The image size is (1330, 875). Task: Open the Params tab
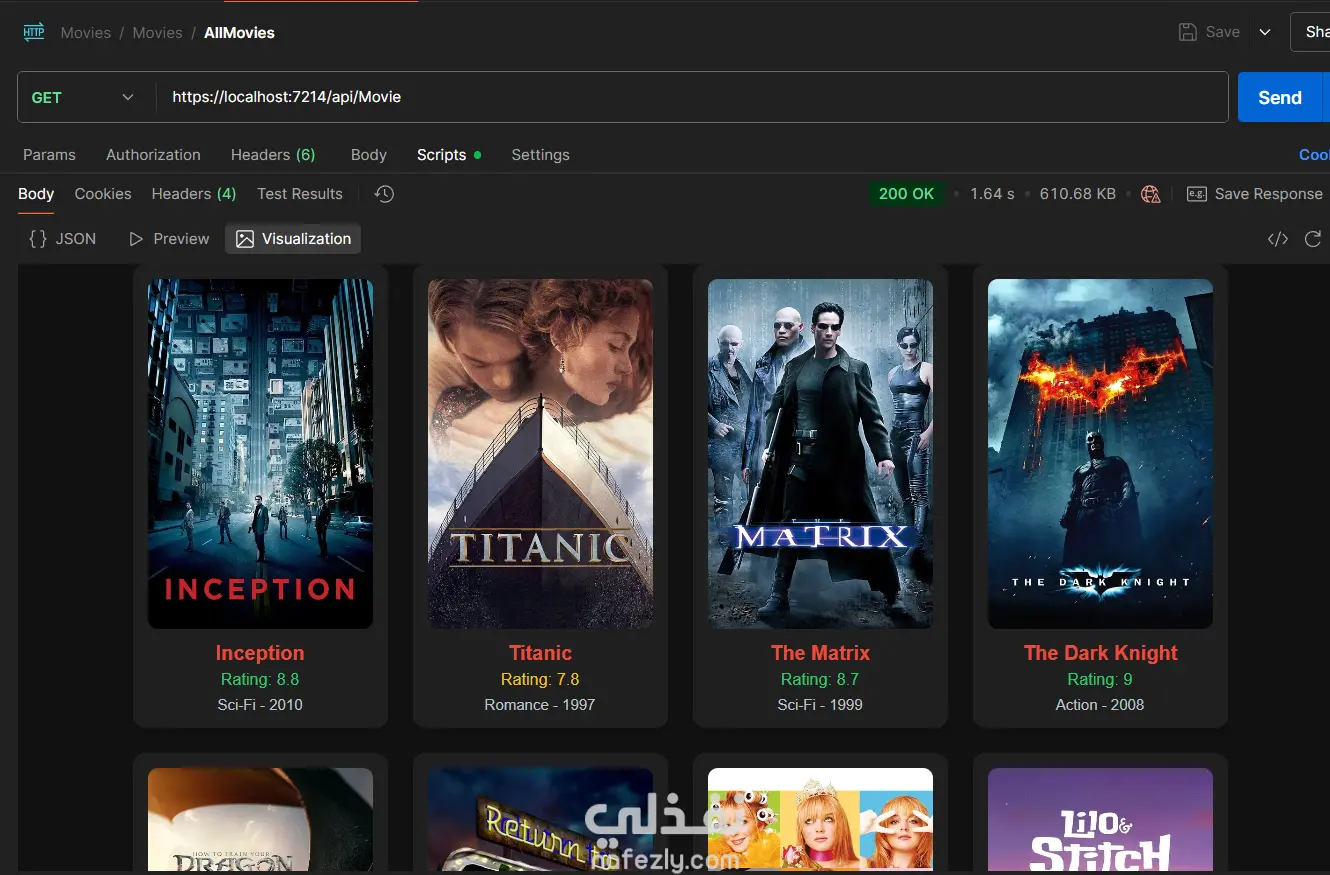[x=49, y=155]
